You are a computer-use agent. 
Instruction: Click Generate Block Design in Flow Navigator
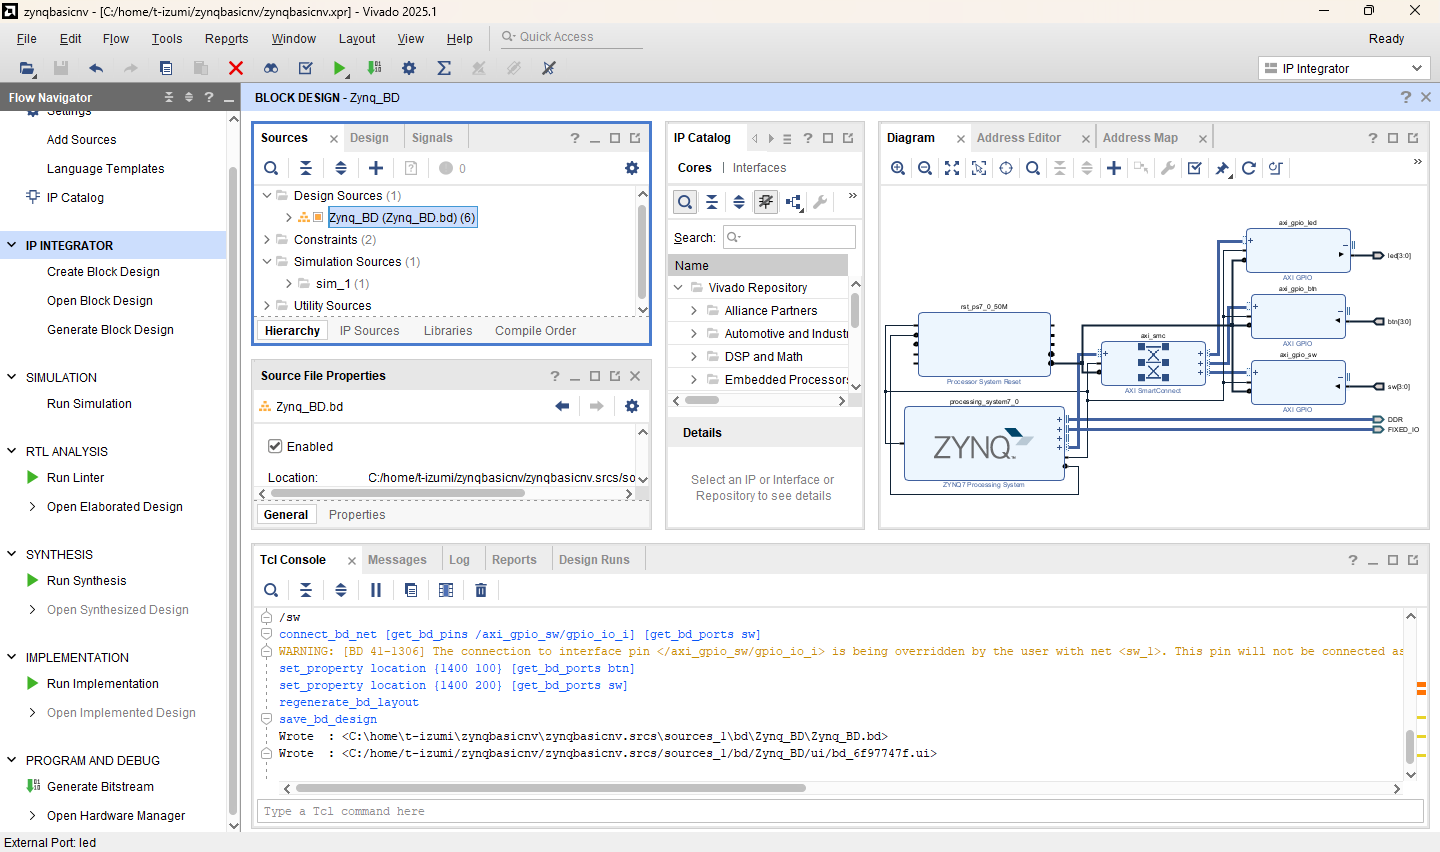pos(110,330)
